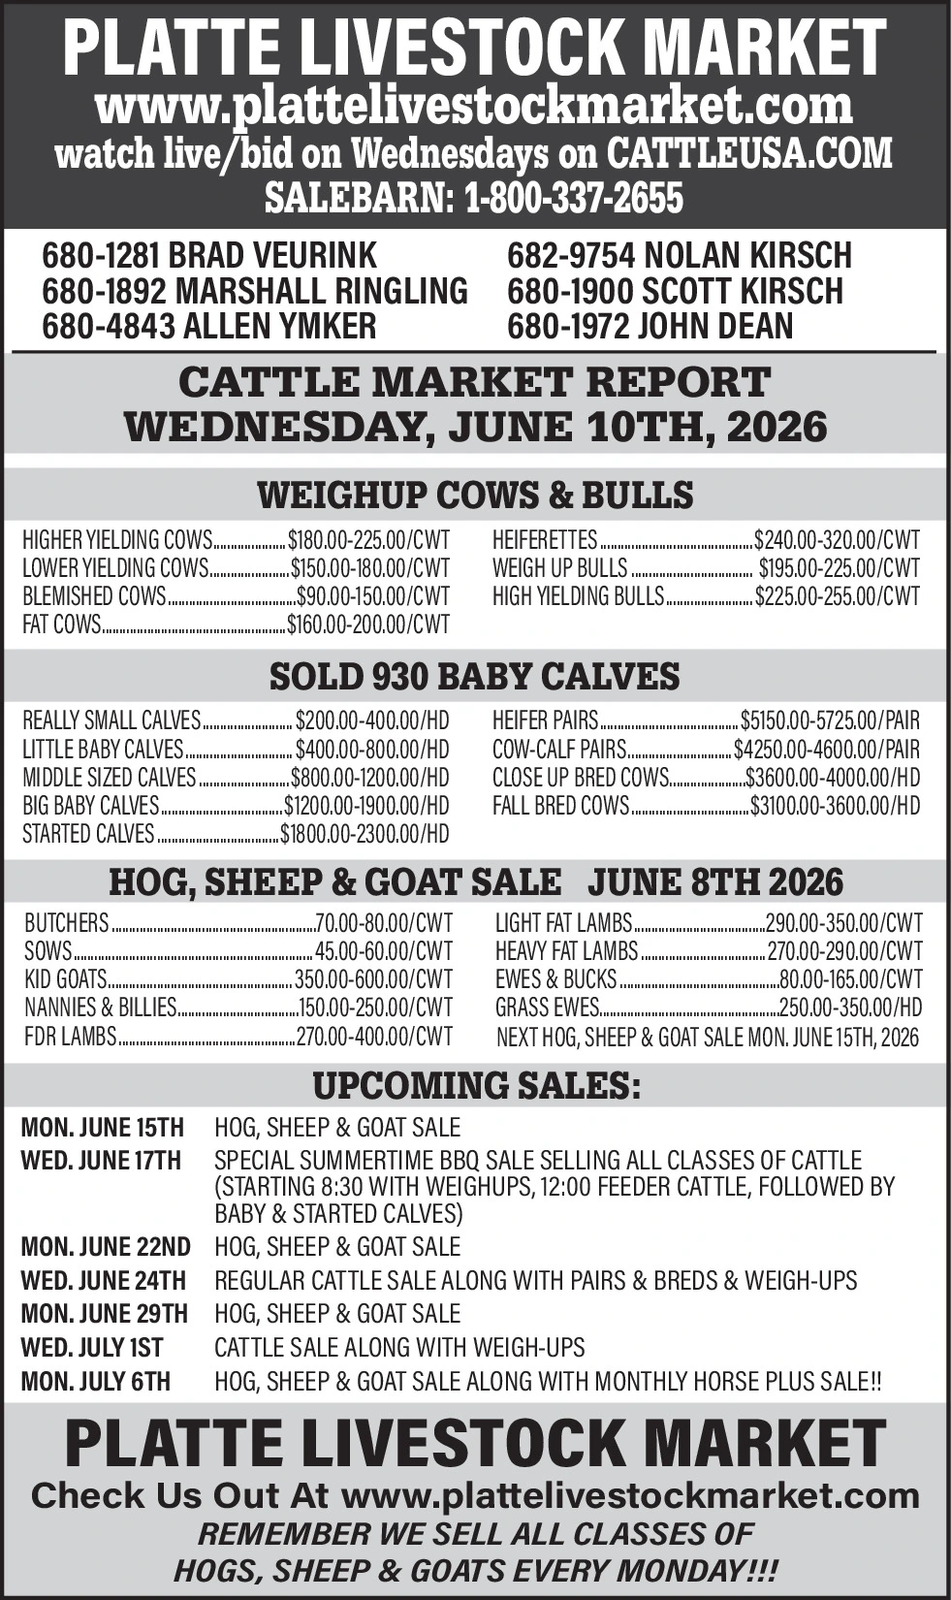
Task: Click the John Dean contact entry
Action: pyautogui.click(x=650, y=326)
